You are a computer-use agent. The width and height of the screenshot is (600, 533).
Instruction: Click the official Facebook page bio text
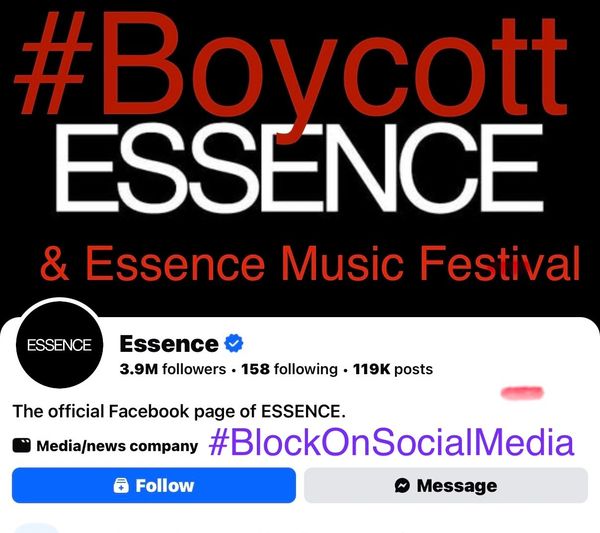178,410
